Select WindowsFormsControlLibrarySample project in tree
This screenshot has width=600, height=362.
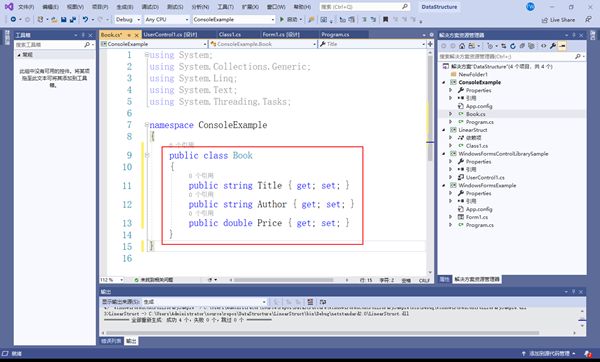pos(503,153)
